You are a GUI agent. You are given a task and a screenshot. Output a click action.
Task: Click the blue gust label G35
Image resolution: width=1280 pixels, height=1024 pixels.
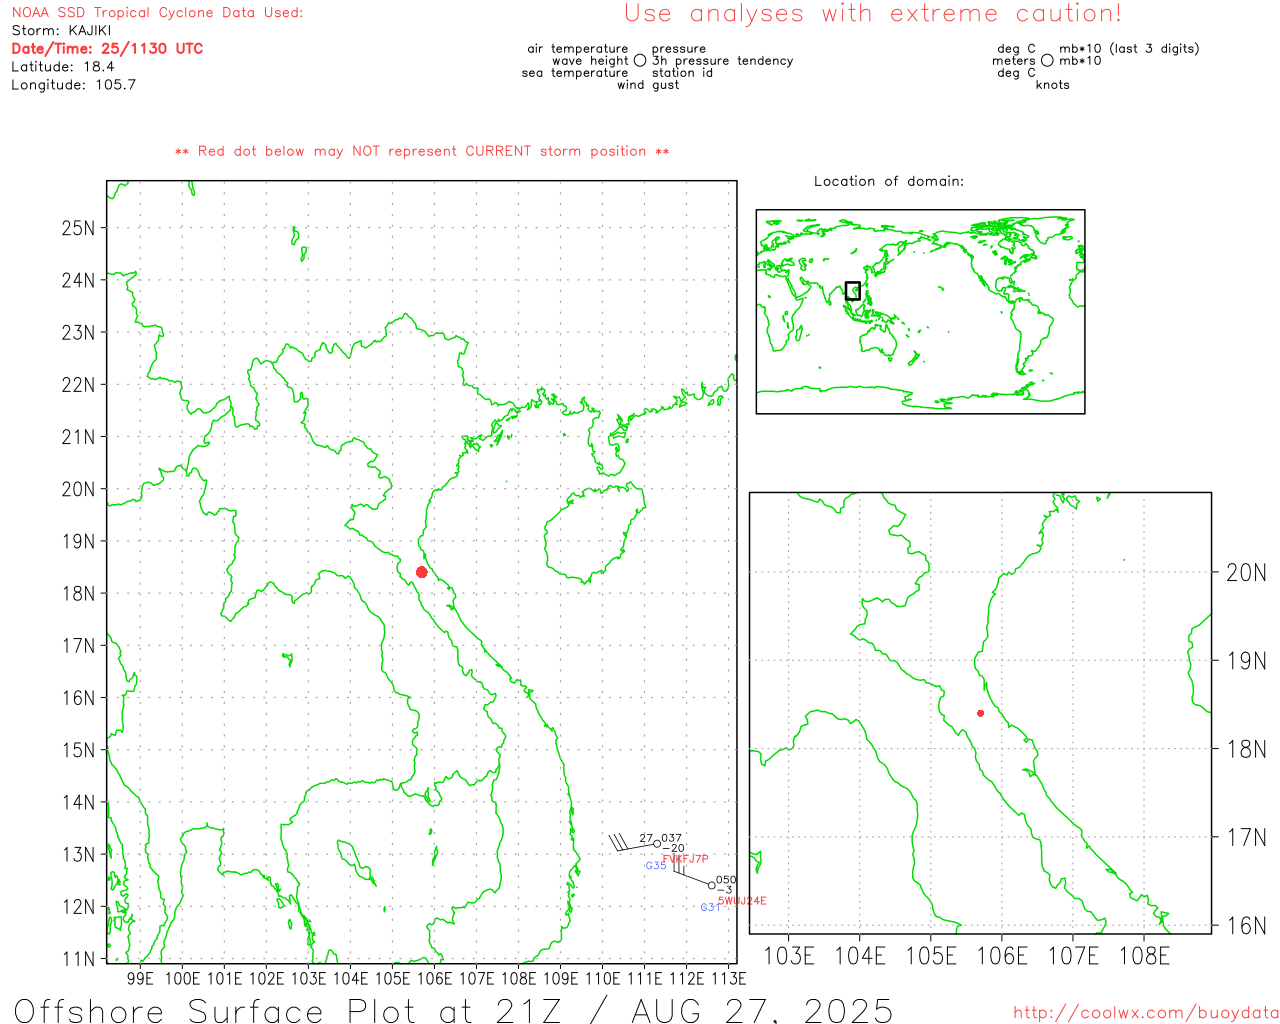tap(656, 866)
